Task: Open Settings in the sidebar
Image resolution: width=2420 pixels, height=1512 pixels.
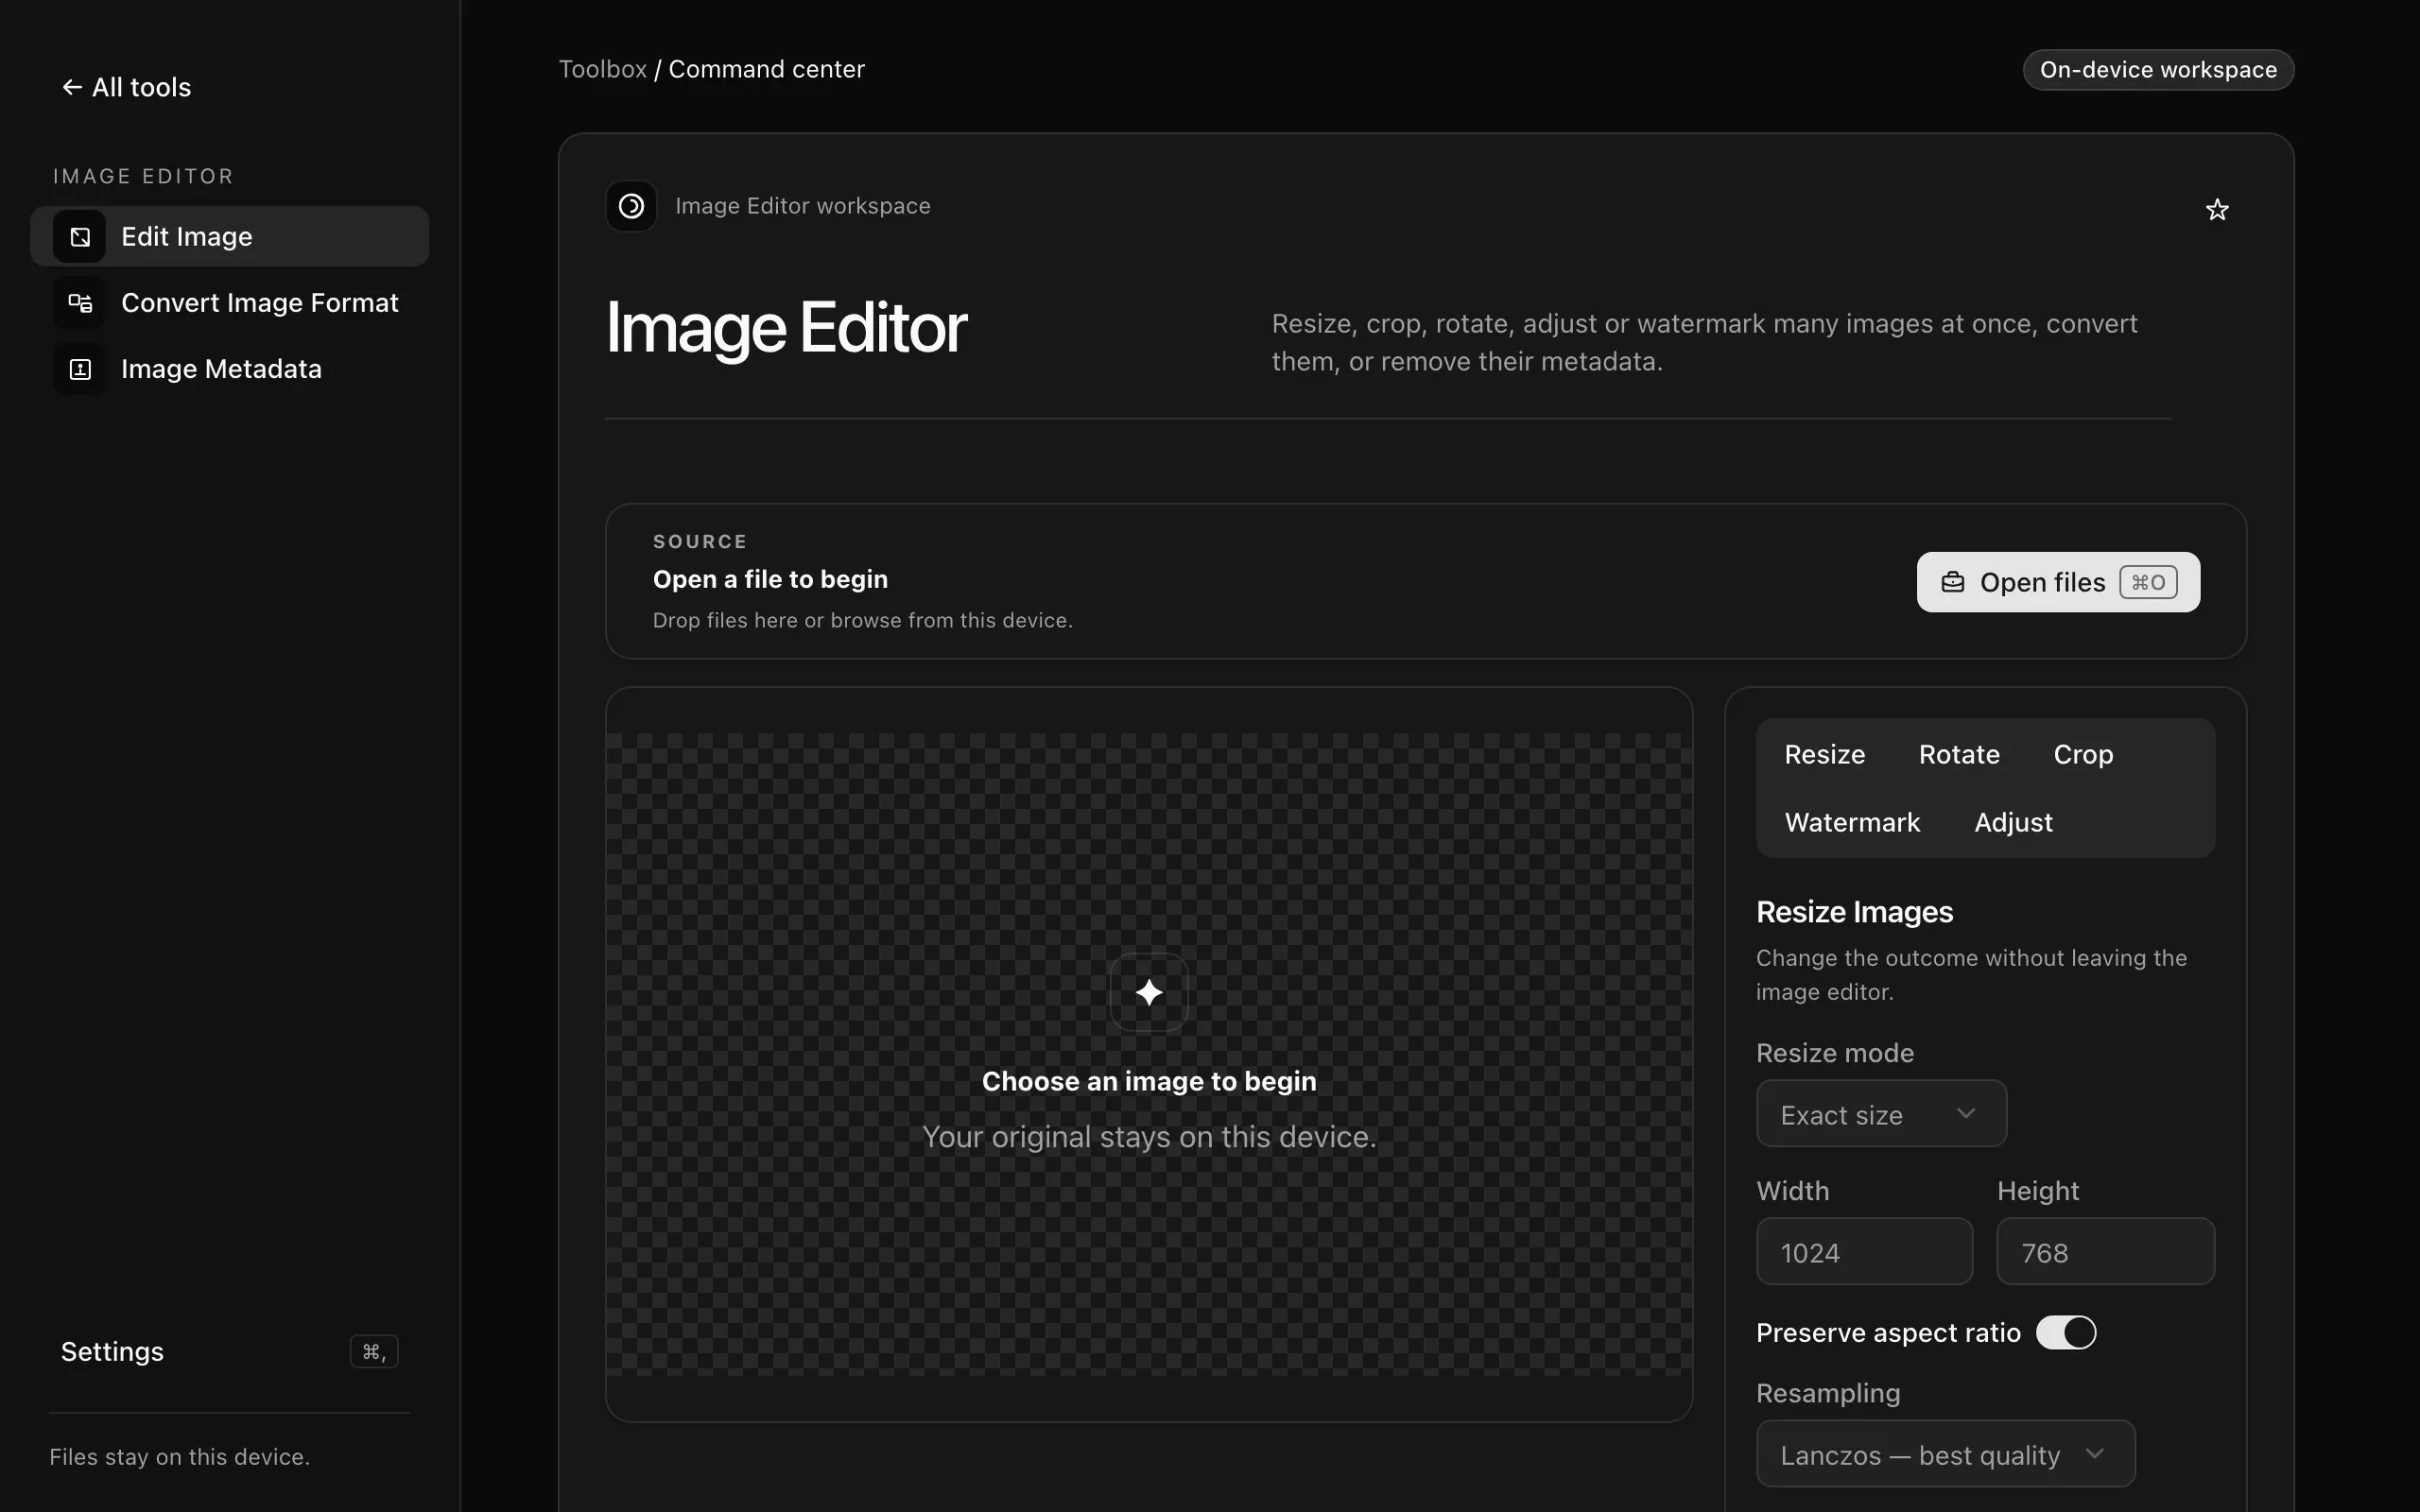Action: coord(230,1351)
